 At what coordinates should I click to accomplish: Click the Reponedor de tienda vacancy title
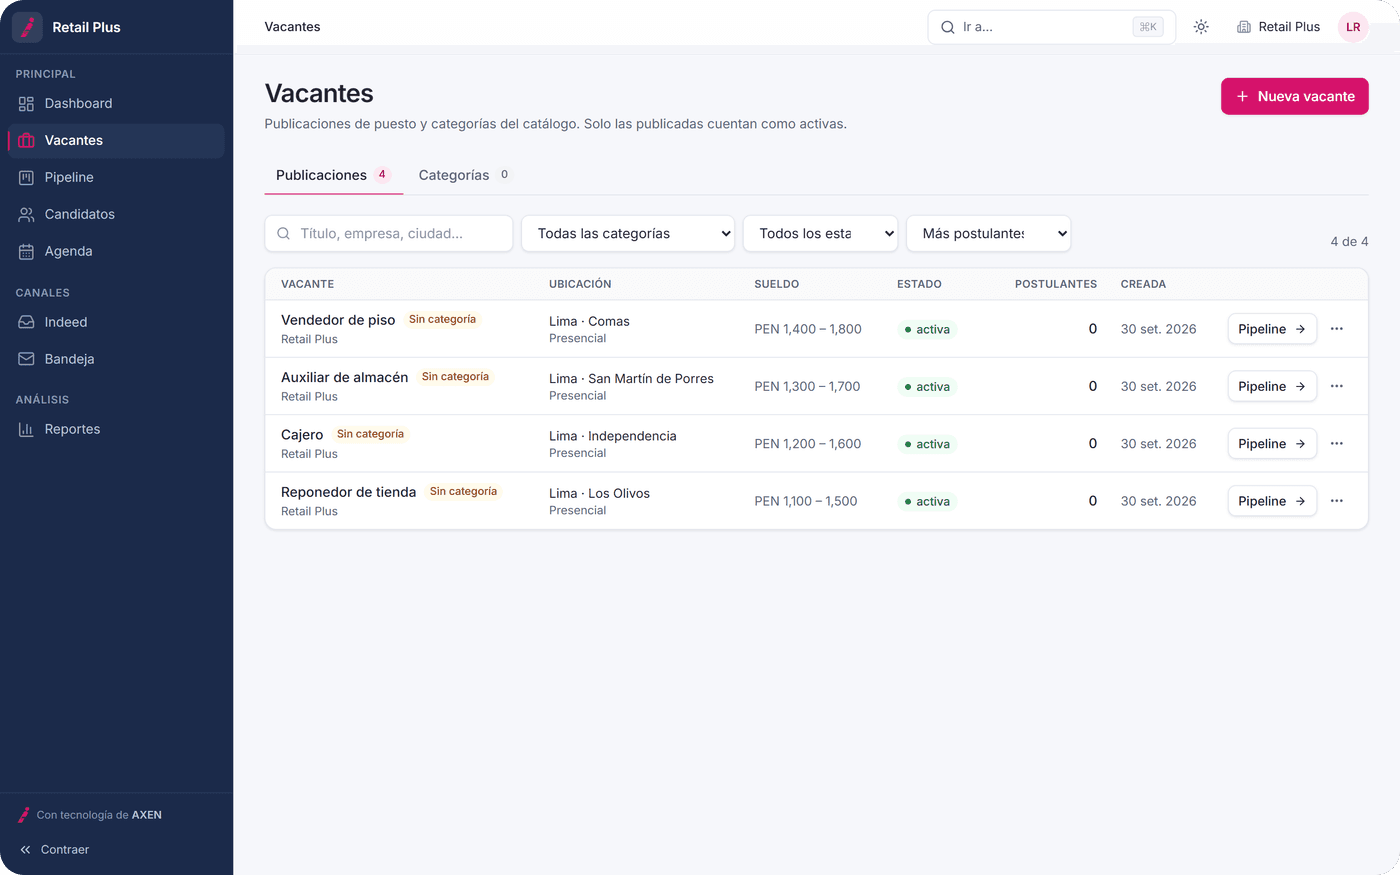(x=349, y=492)
